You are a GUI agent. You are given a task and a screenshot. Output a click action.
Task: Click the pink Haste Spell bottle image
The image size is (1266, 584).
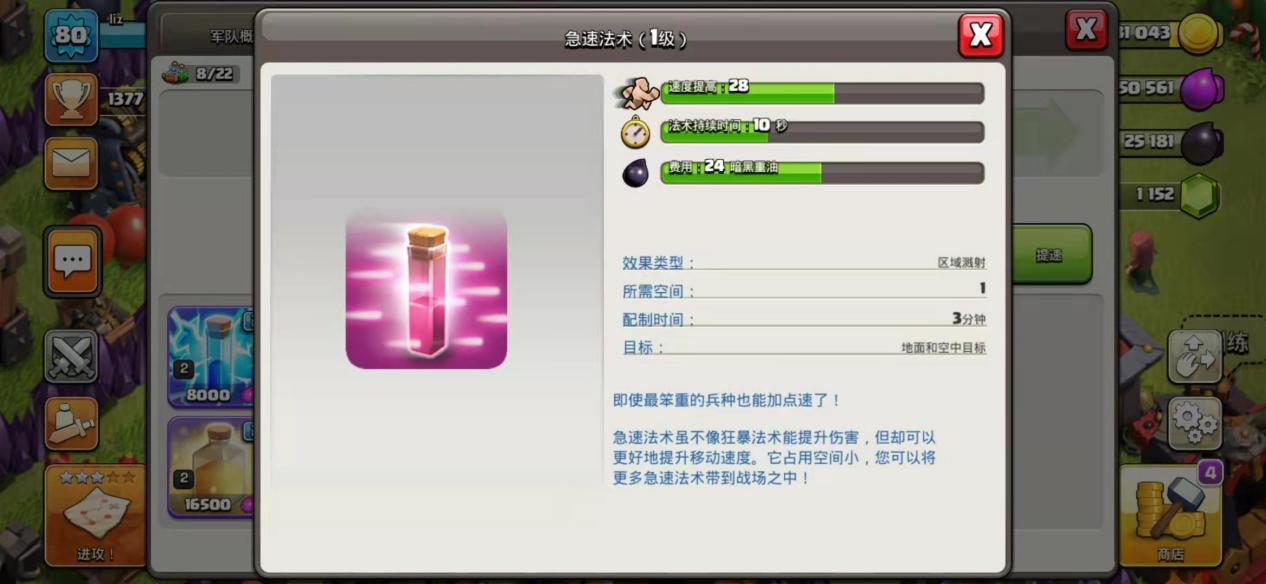tap(426, 289)
